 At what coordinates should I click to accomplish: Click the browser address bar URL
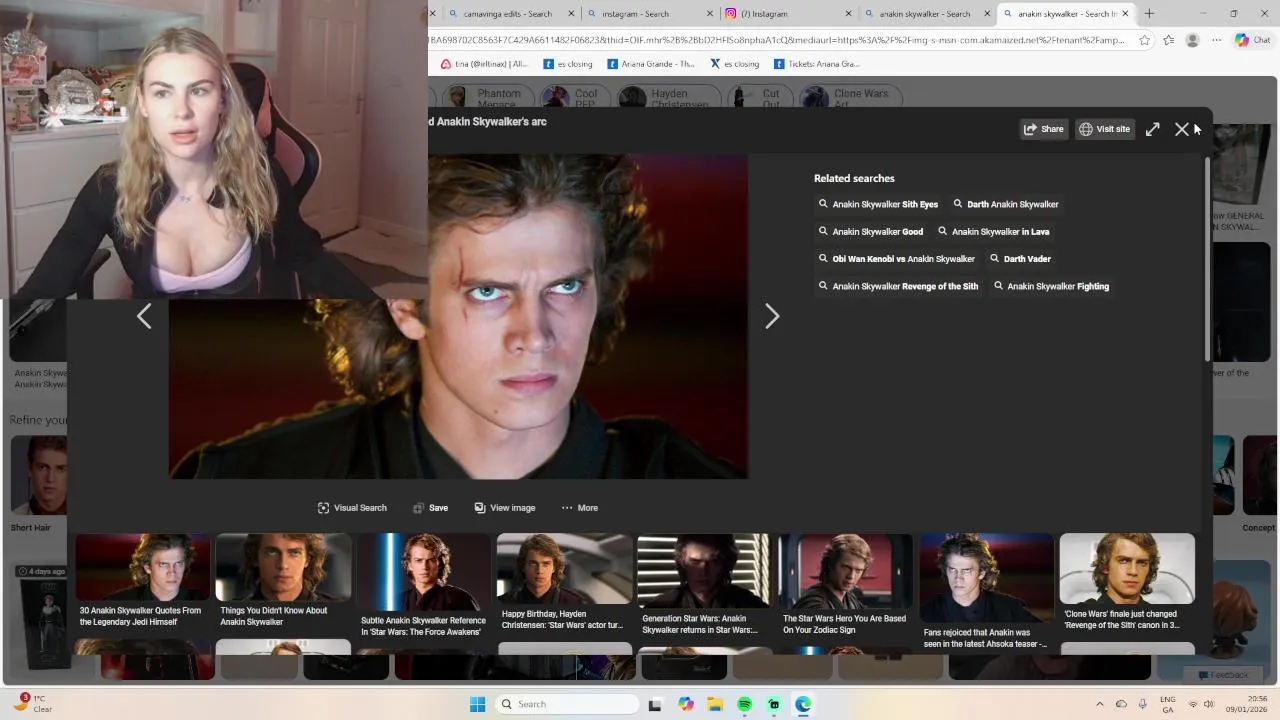pyautogui.click(x=776, y=40)
